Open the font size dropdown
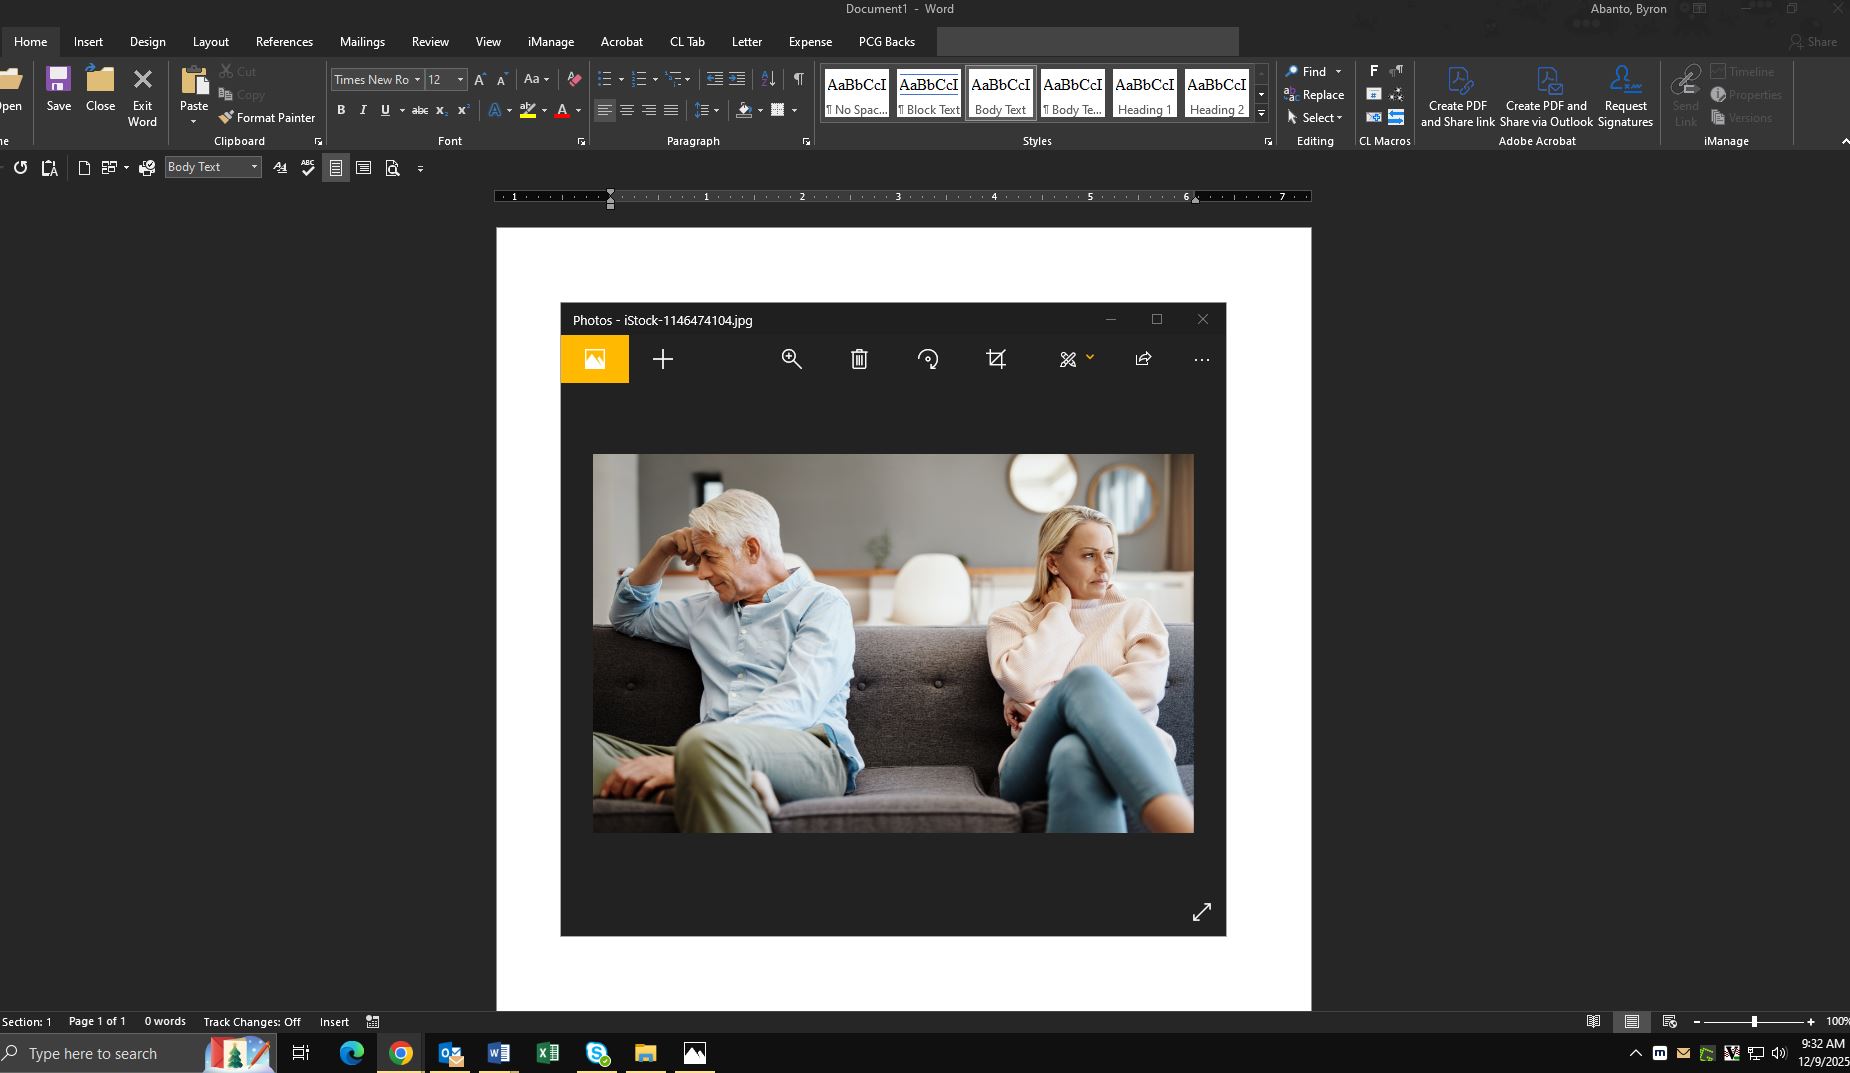This screenshot has height=1073, width=1850. 460,80
